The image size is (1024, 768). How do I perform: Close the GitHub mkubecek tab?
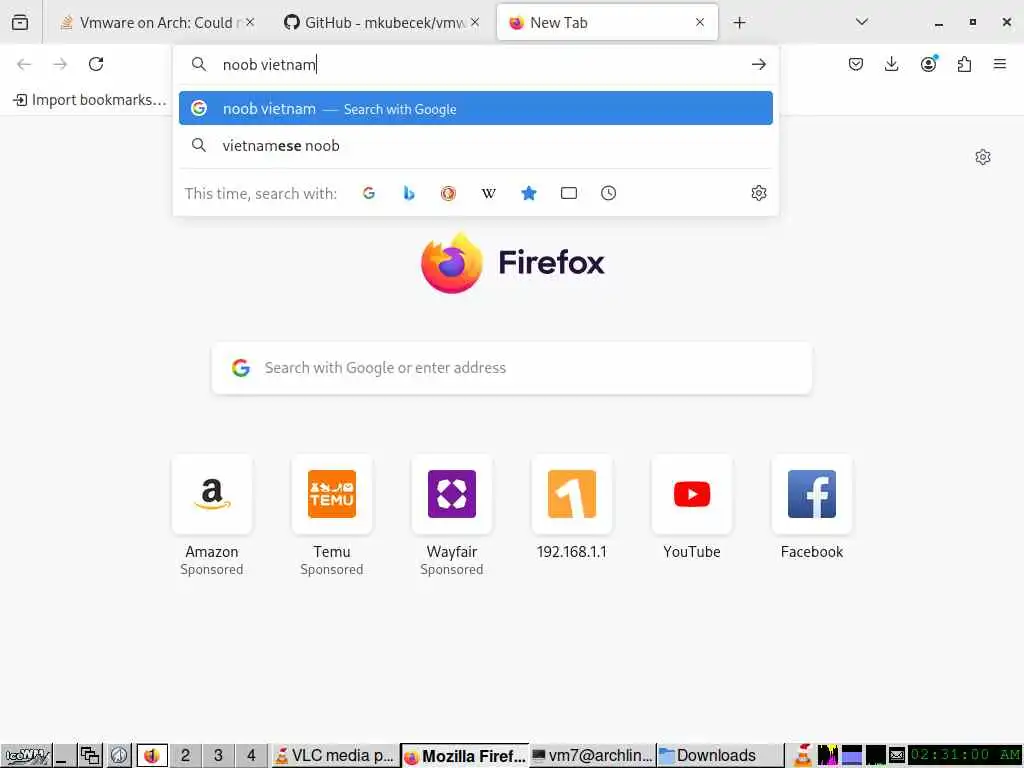pyautogui.click(x=475, y=22)
